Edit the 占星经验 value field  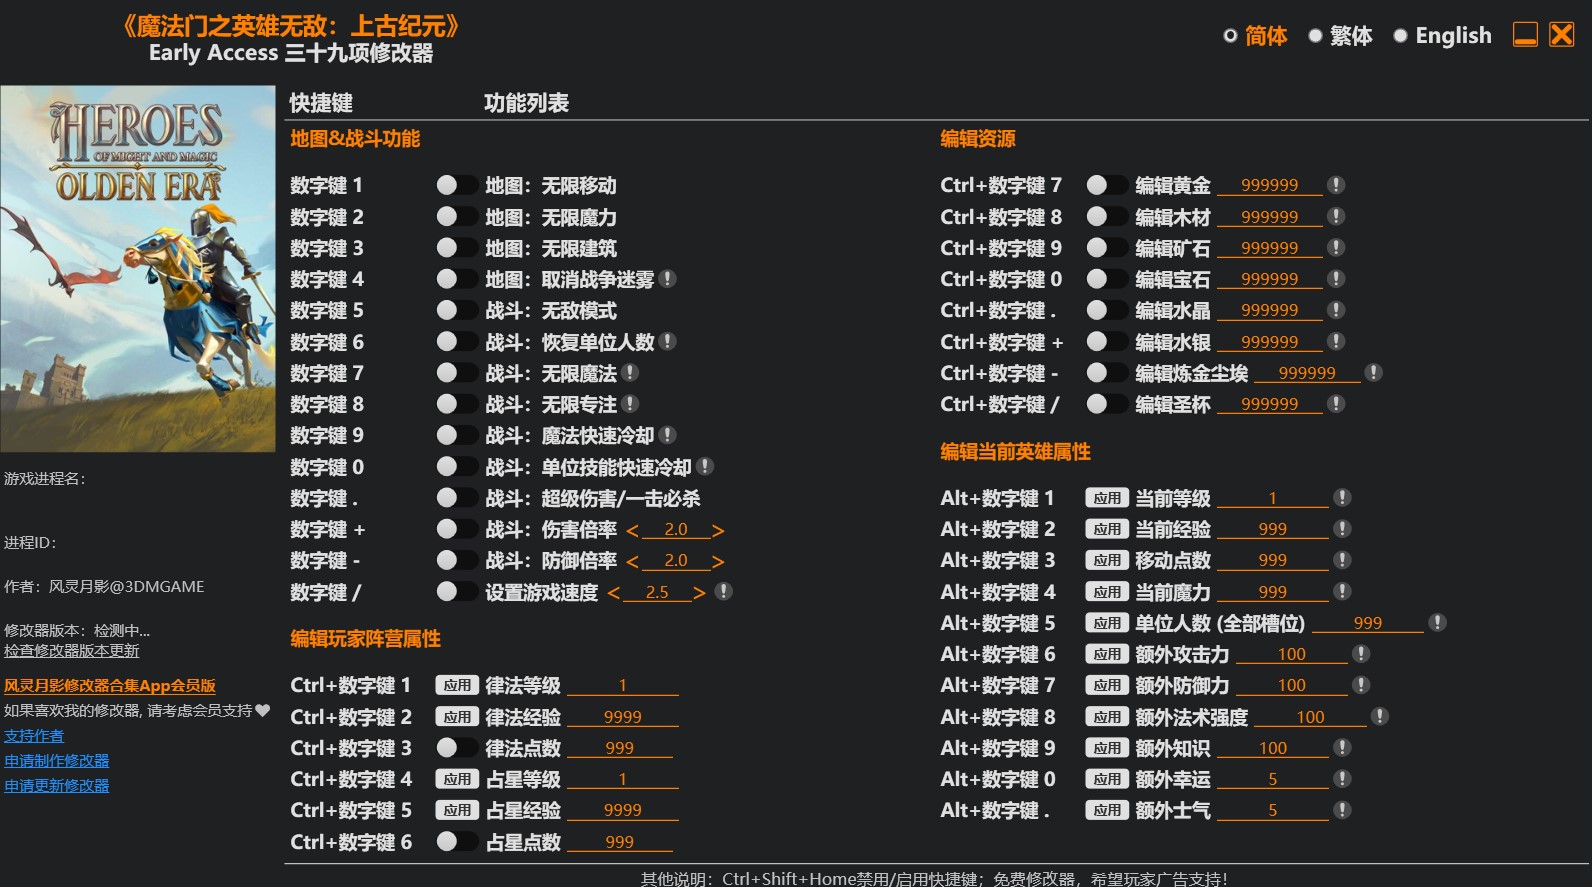pyautogui.click(x=623, y=810)
